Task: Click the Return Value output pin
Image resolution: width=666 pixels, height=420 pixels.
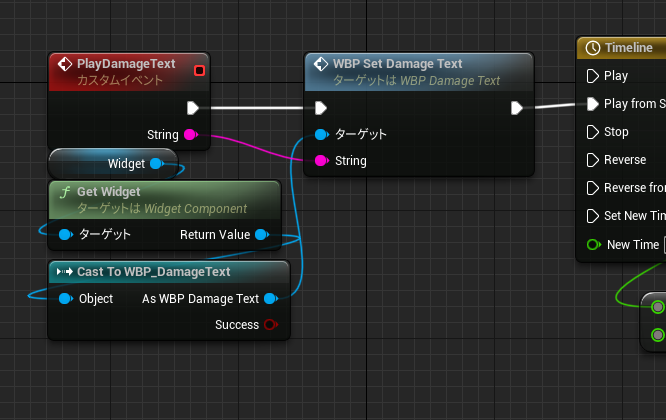Action: point(262,234)
